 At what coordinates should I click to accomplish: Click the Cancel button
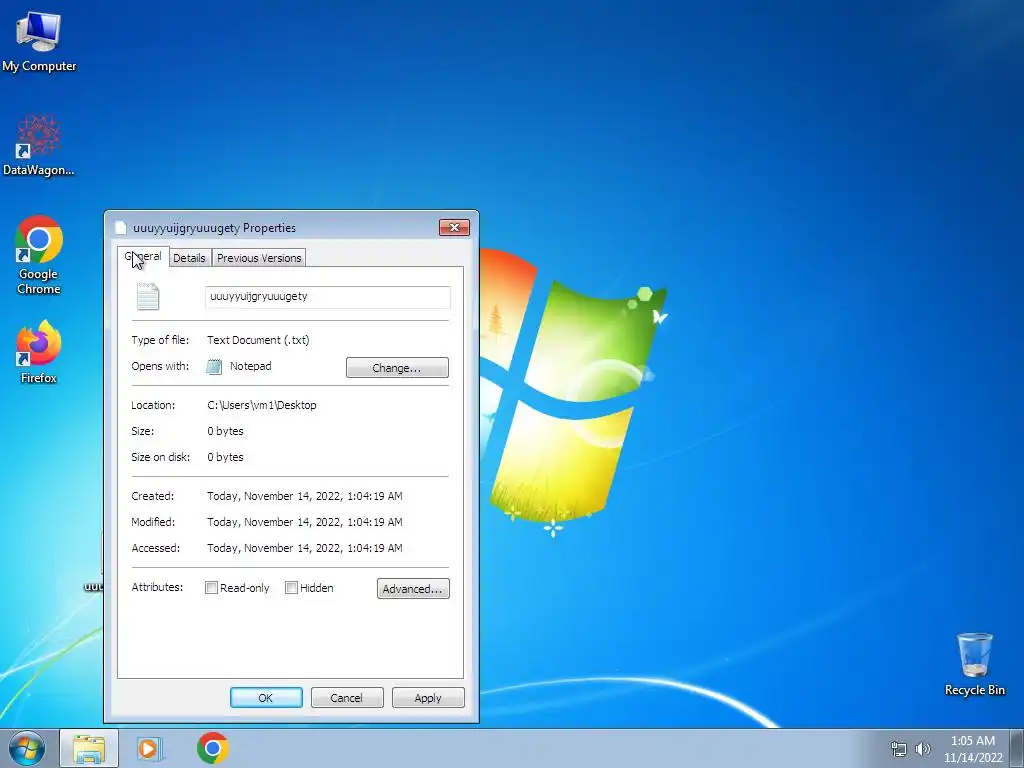(346, 697)
